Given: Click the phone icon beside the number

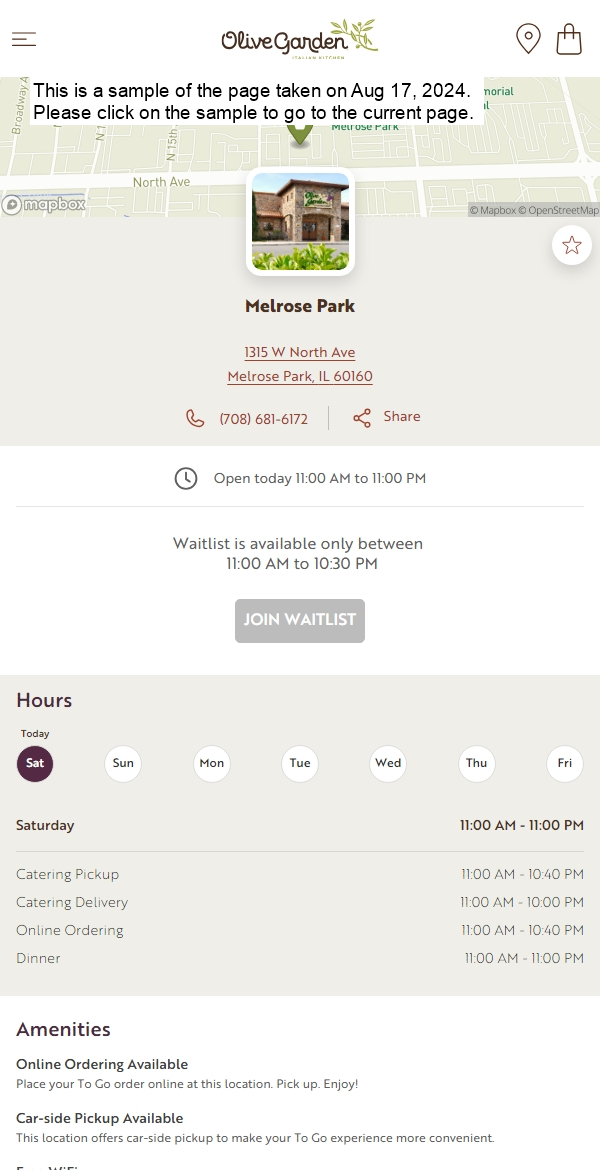Looking at the screenshot, I should [x=195, y=418].
